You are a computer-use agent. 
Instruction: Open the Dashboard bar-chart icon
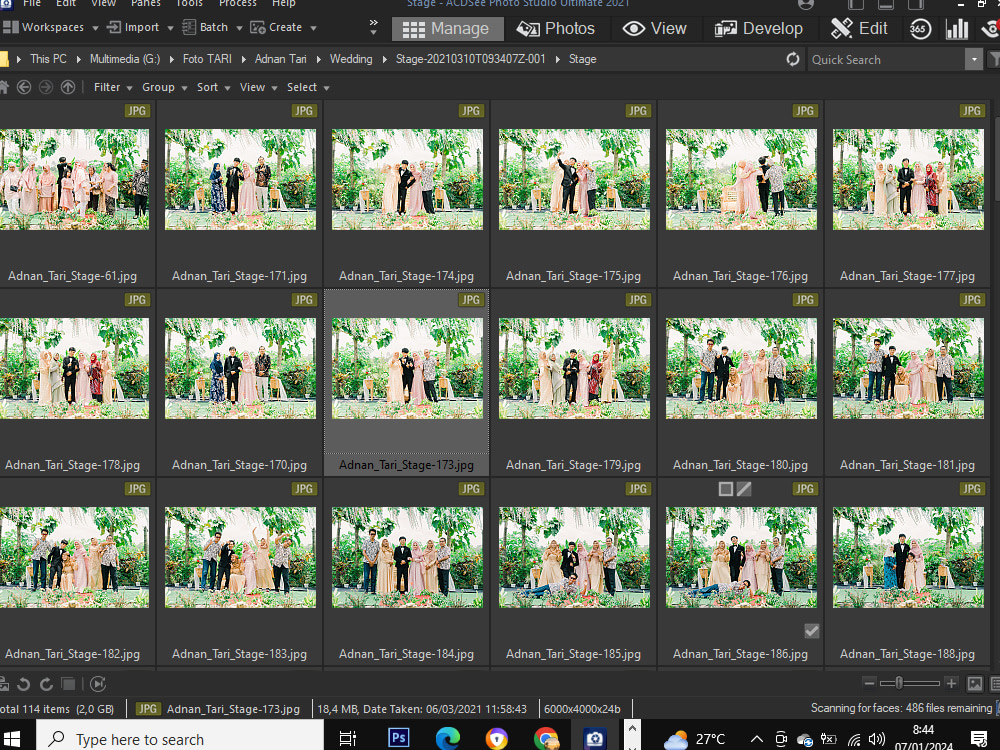956,28
